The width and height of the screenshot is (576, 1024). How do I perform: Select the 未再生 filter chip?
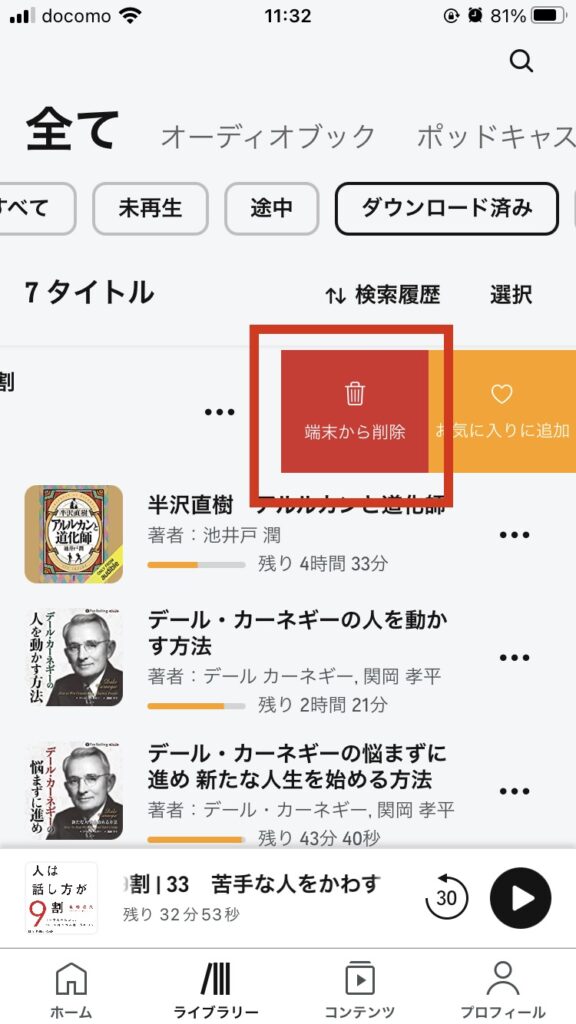(x=150, y=208)
